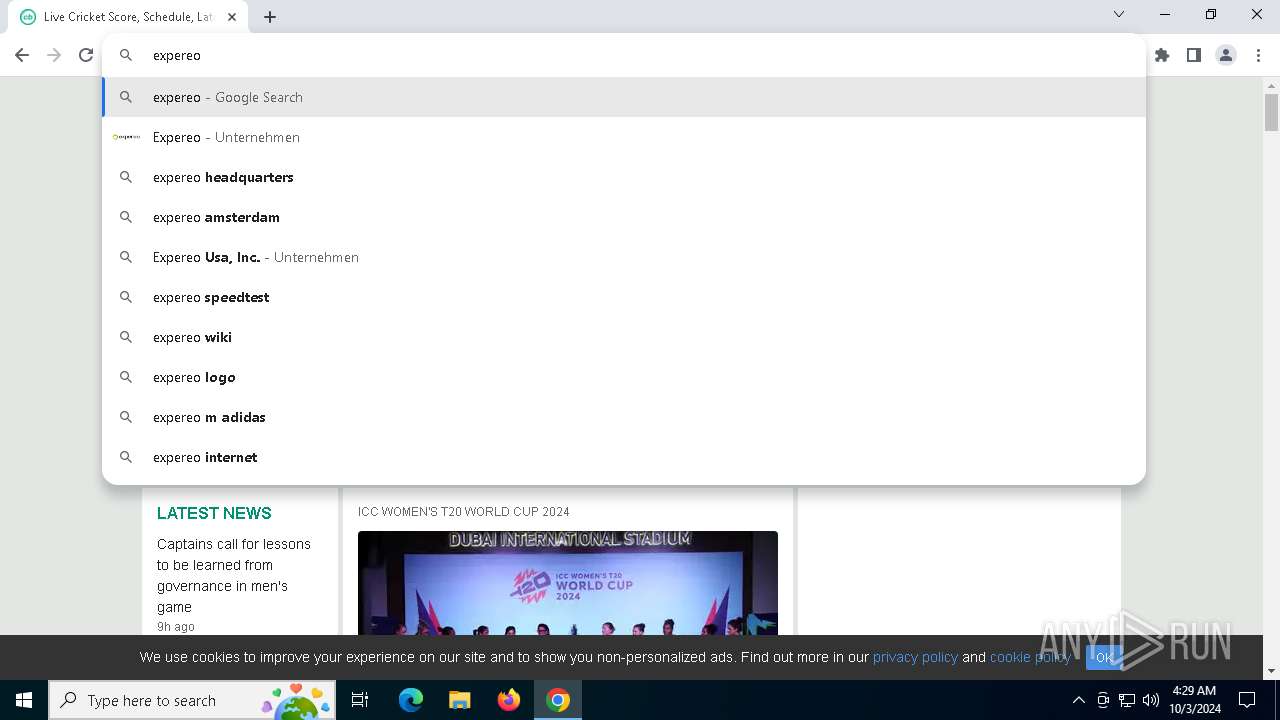Open a new tab with the plus button

[x=270, y=16]
